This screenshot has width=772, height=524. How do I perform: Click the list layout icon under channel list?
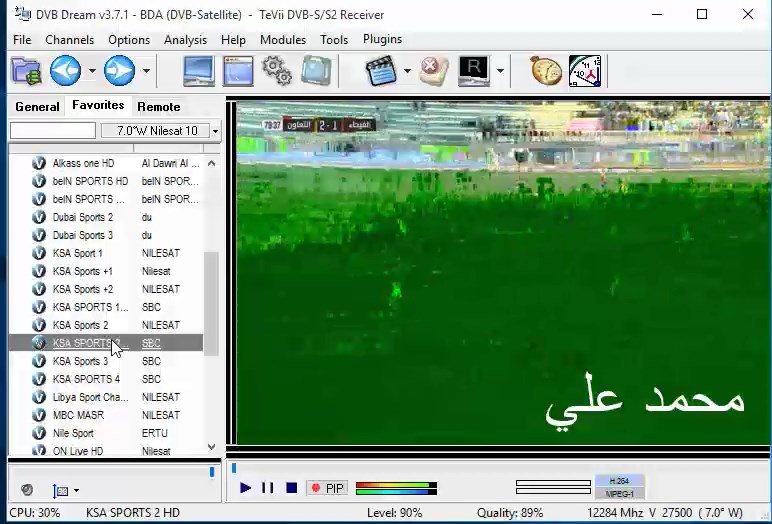(x=61, y=491)
